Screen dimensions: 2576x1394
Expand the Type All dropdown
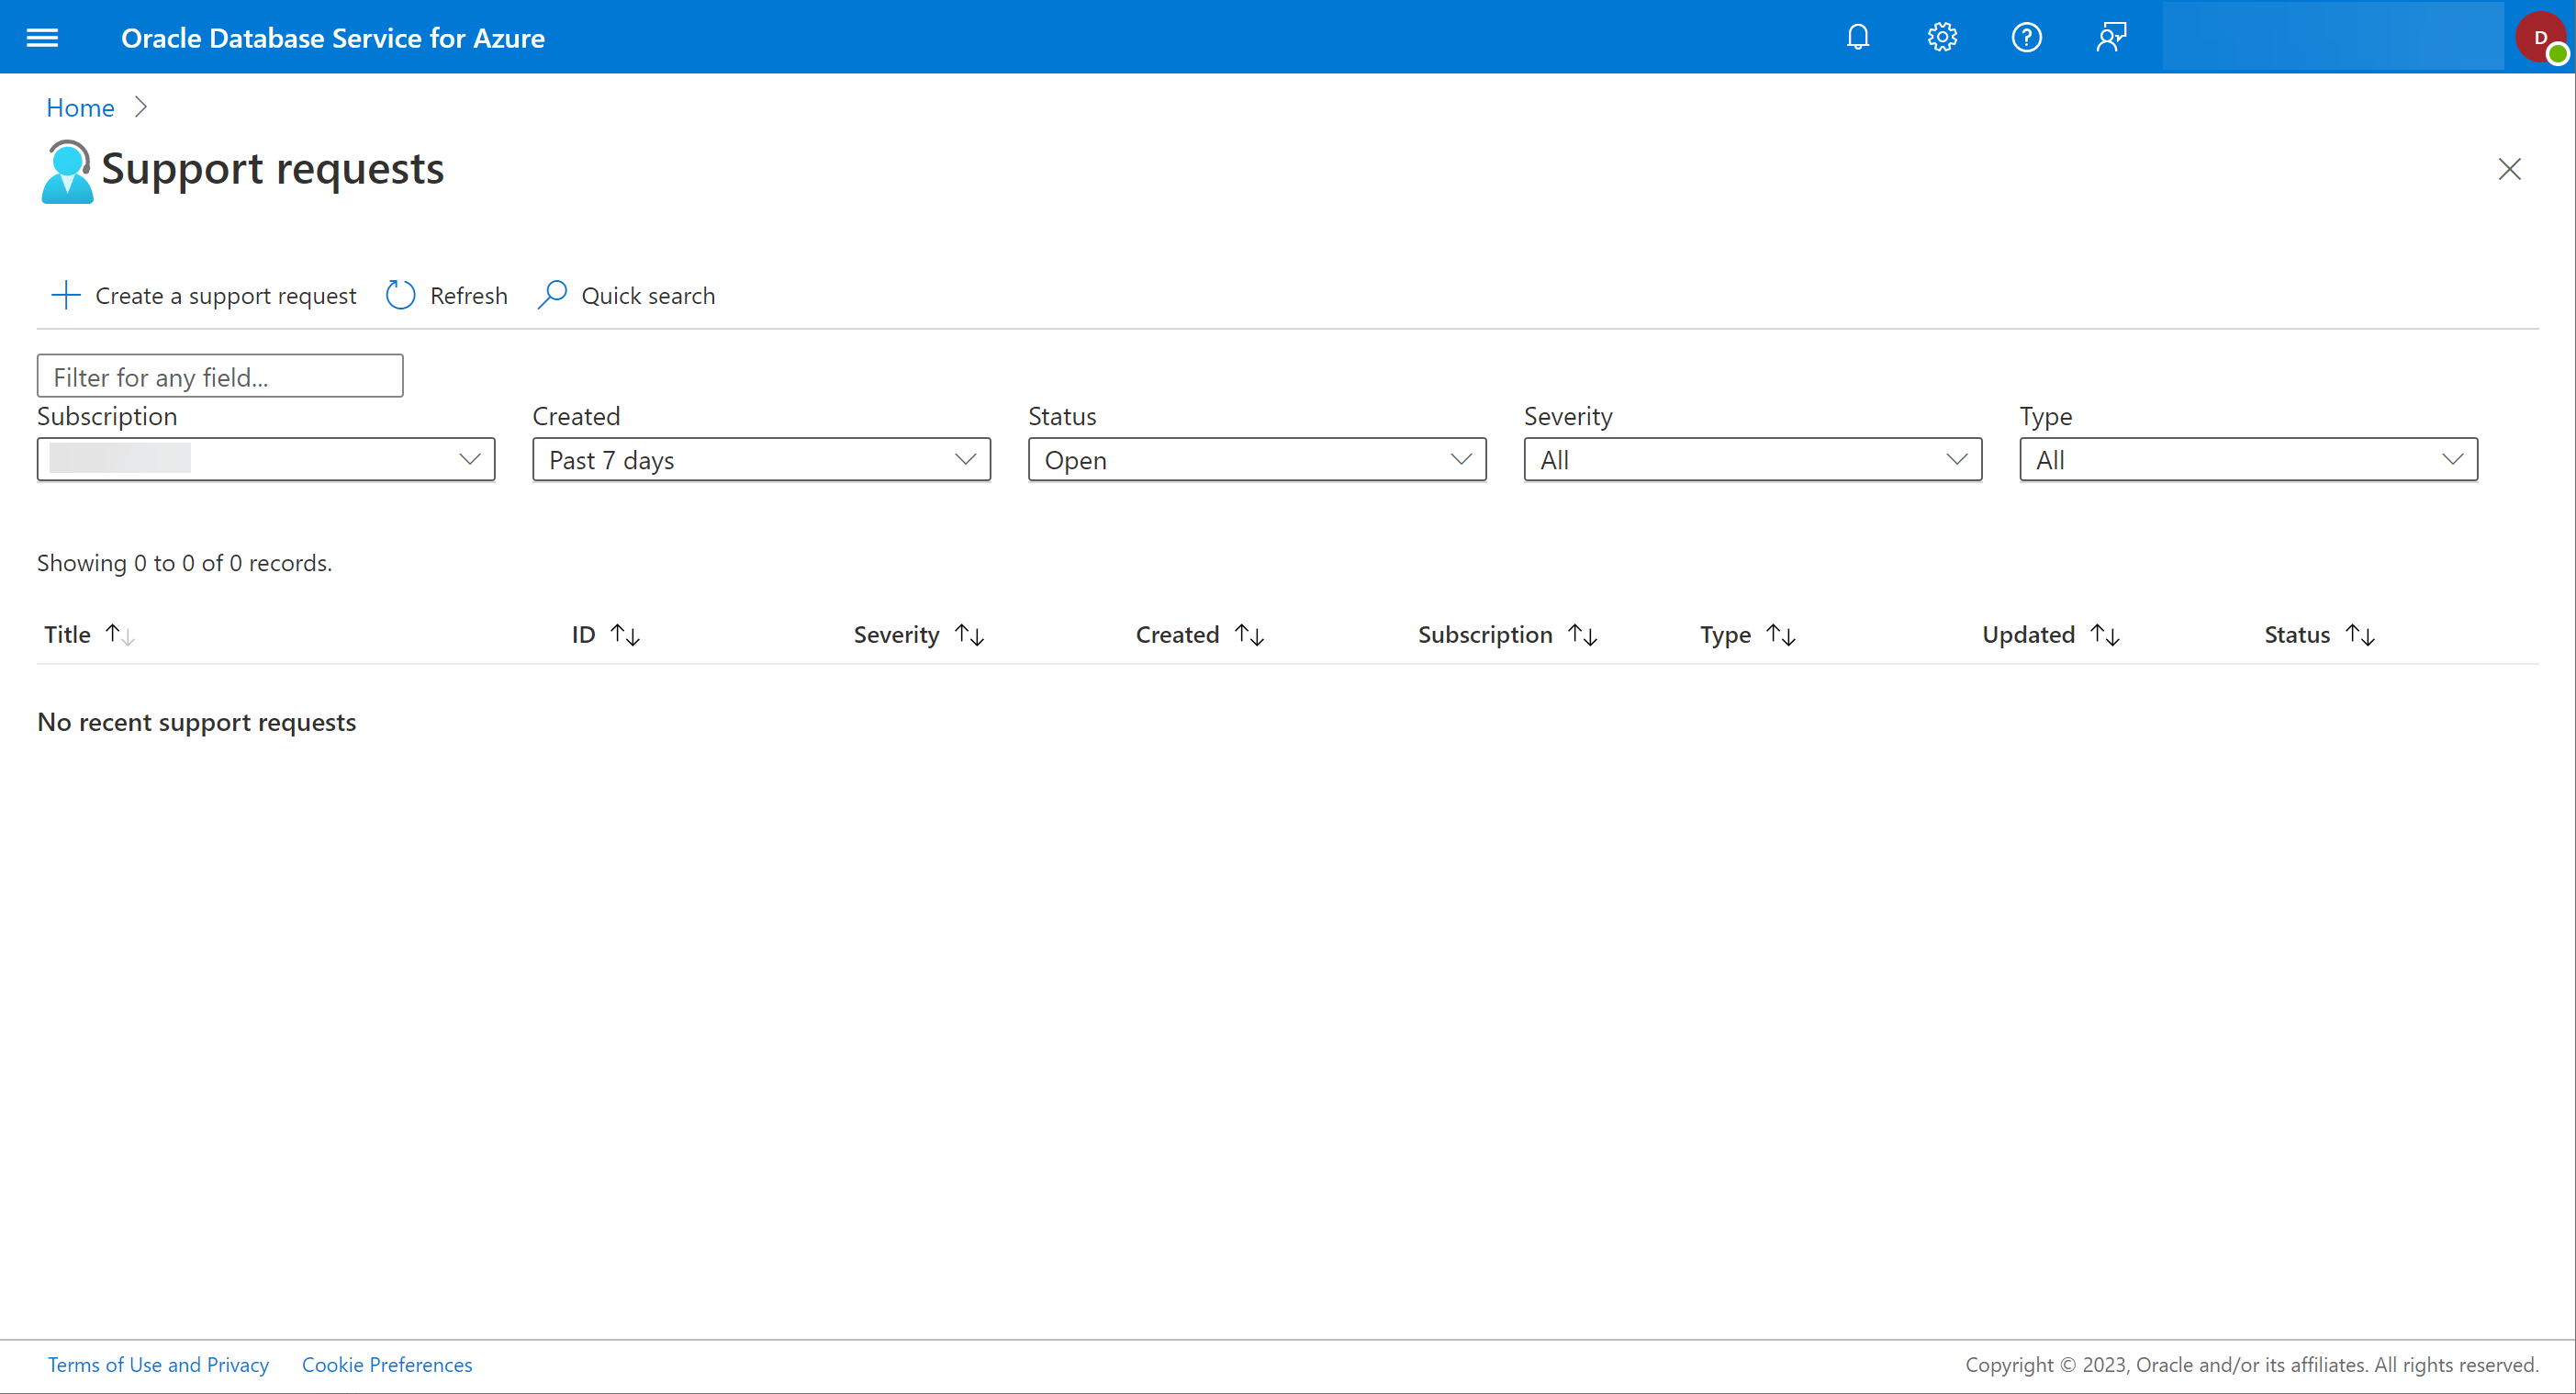2248,459
